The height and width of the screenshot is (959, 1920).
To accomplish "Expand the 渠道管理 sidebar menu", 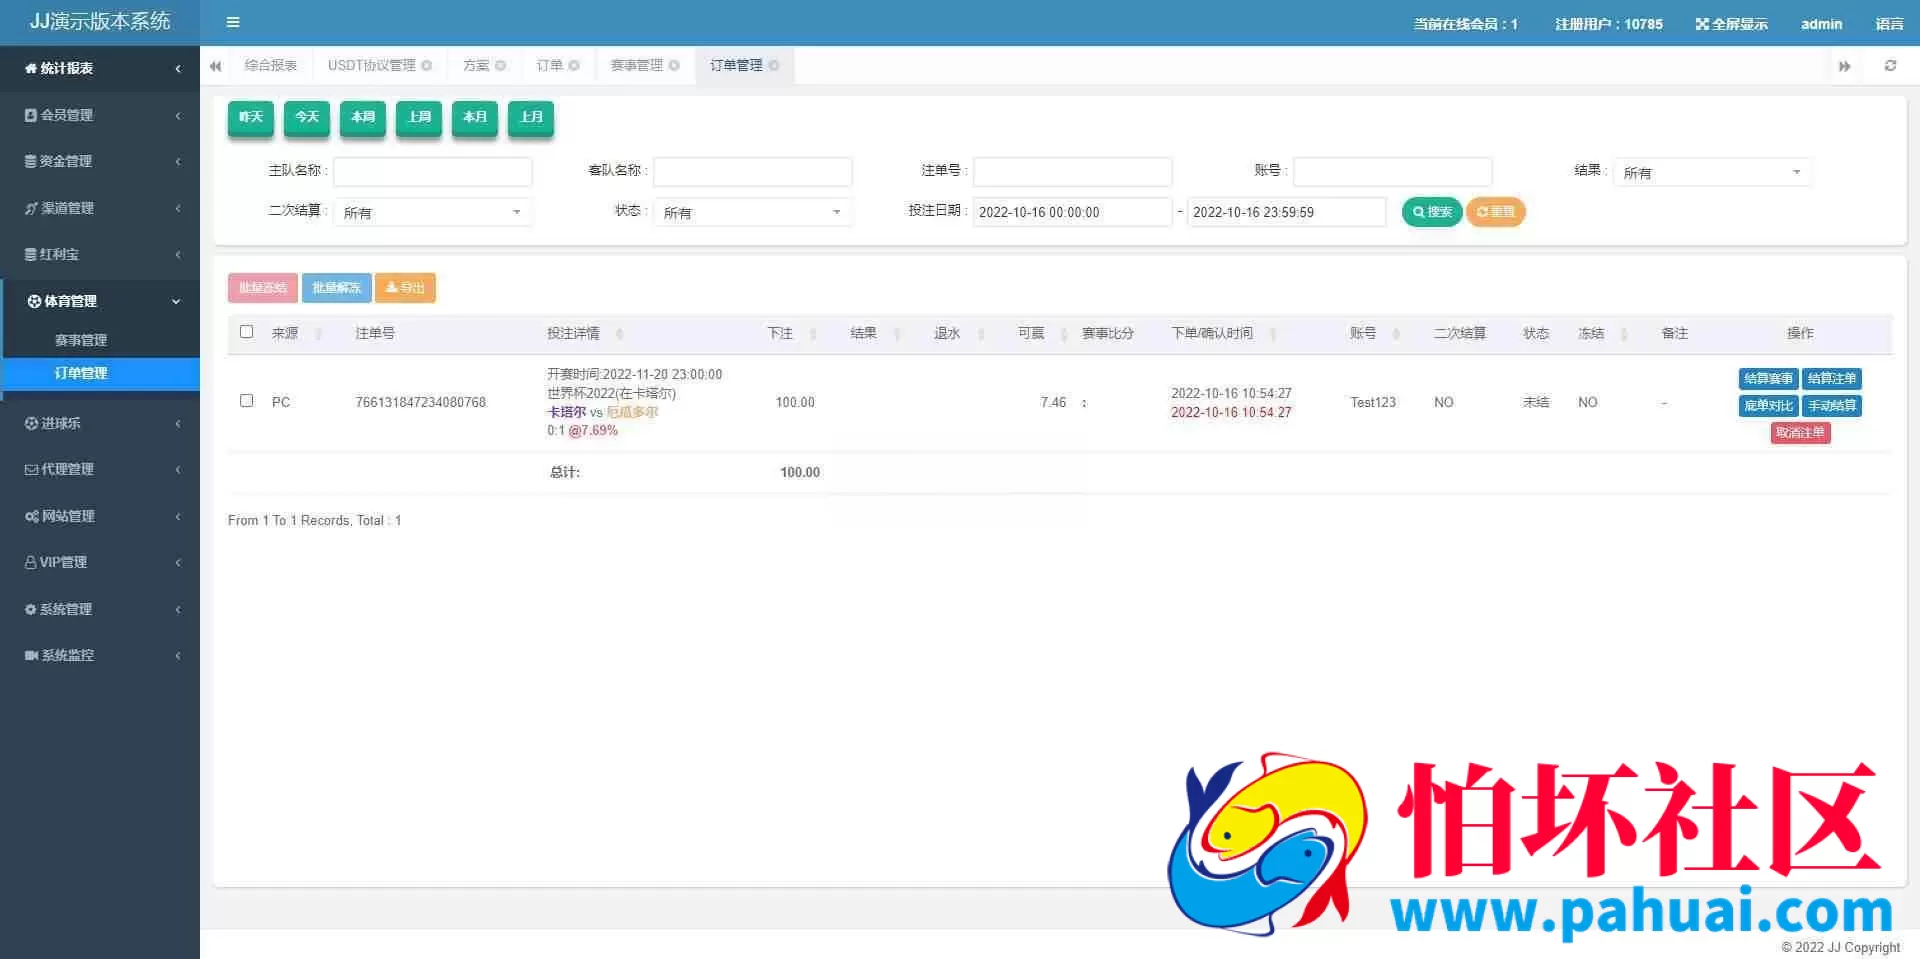I will coord(100,208).
